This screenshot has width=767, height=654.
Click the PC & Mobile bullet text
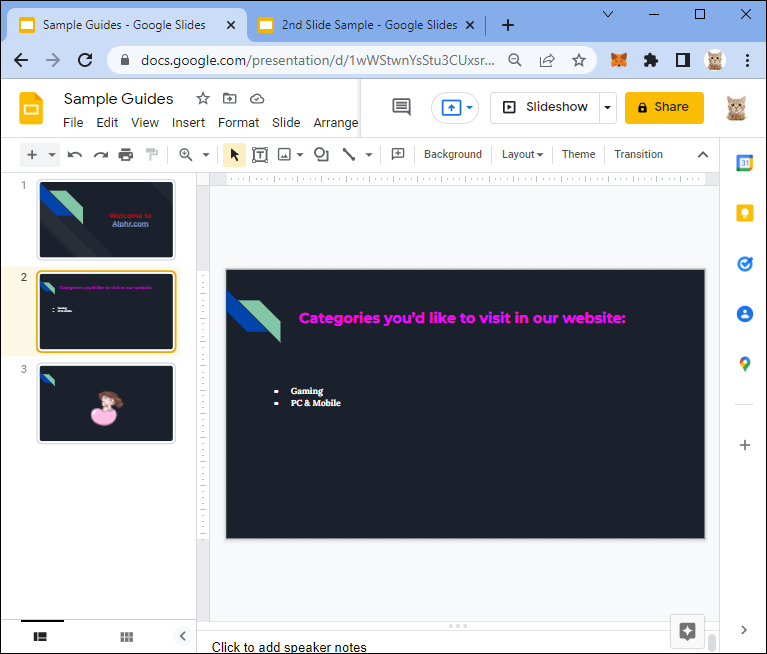(316, 403)
